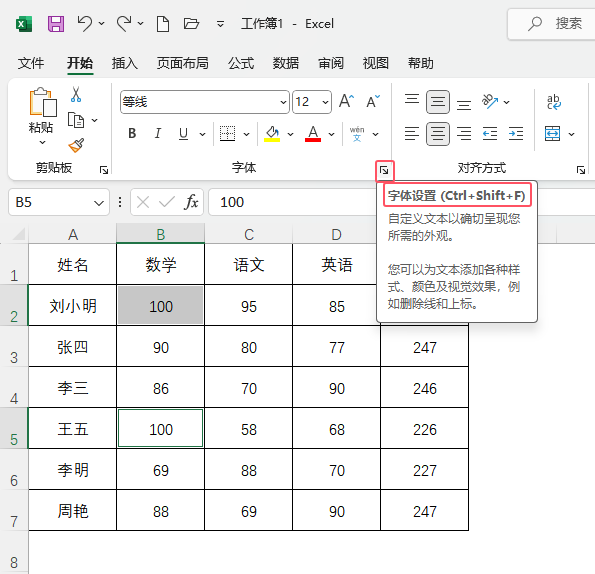Toggle Italic formatting
Screen dimensions: 595x574
(157, 134)
